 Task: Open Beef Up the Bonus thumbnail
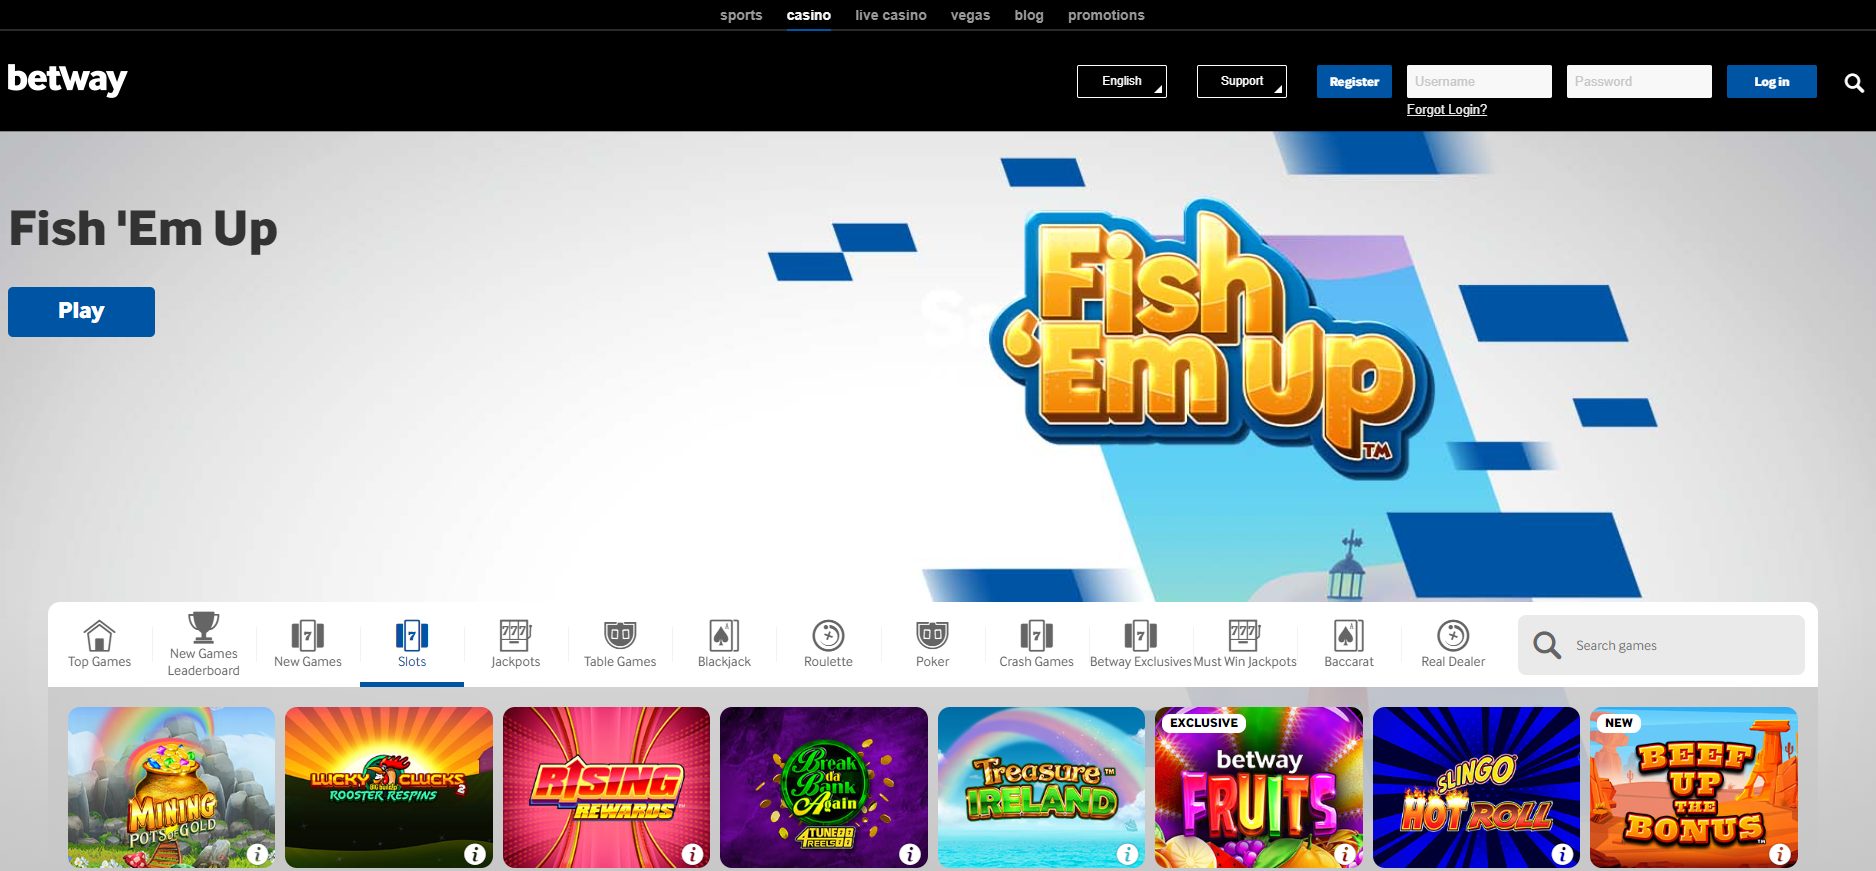pos(1694,787)
